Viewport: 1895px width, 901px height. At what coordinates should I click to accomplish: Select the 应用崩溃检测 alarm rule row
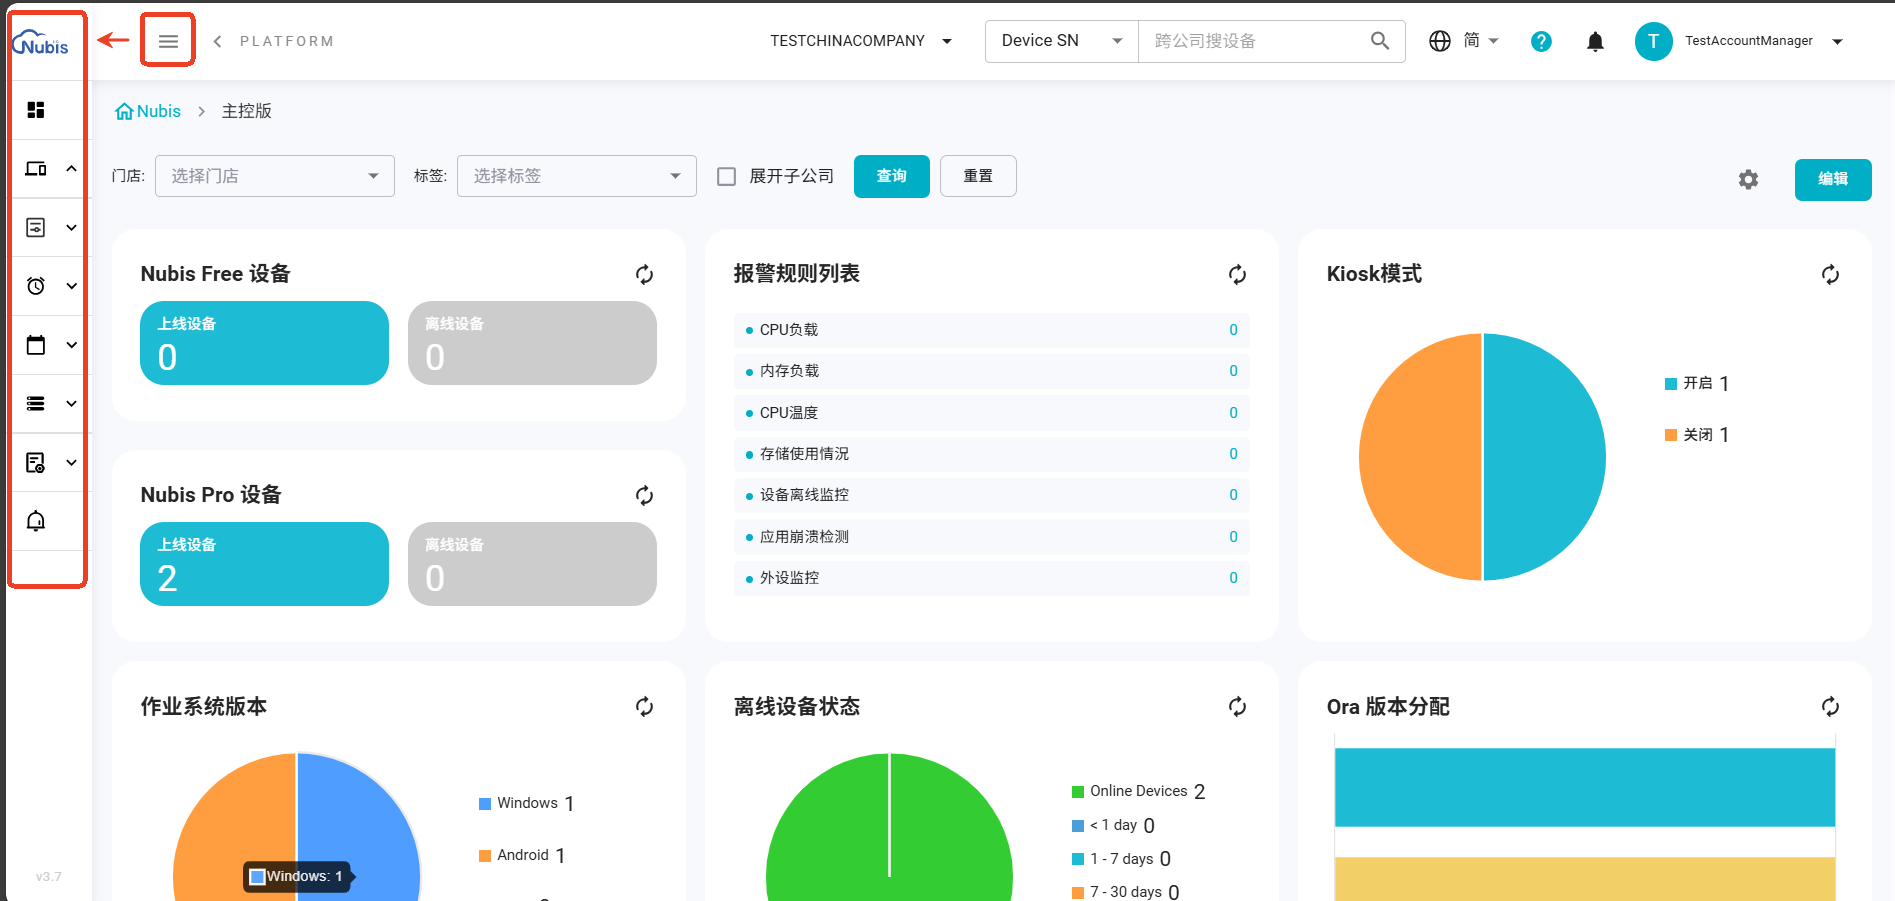coord(992,537)
